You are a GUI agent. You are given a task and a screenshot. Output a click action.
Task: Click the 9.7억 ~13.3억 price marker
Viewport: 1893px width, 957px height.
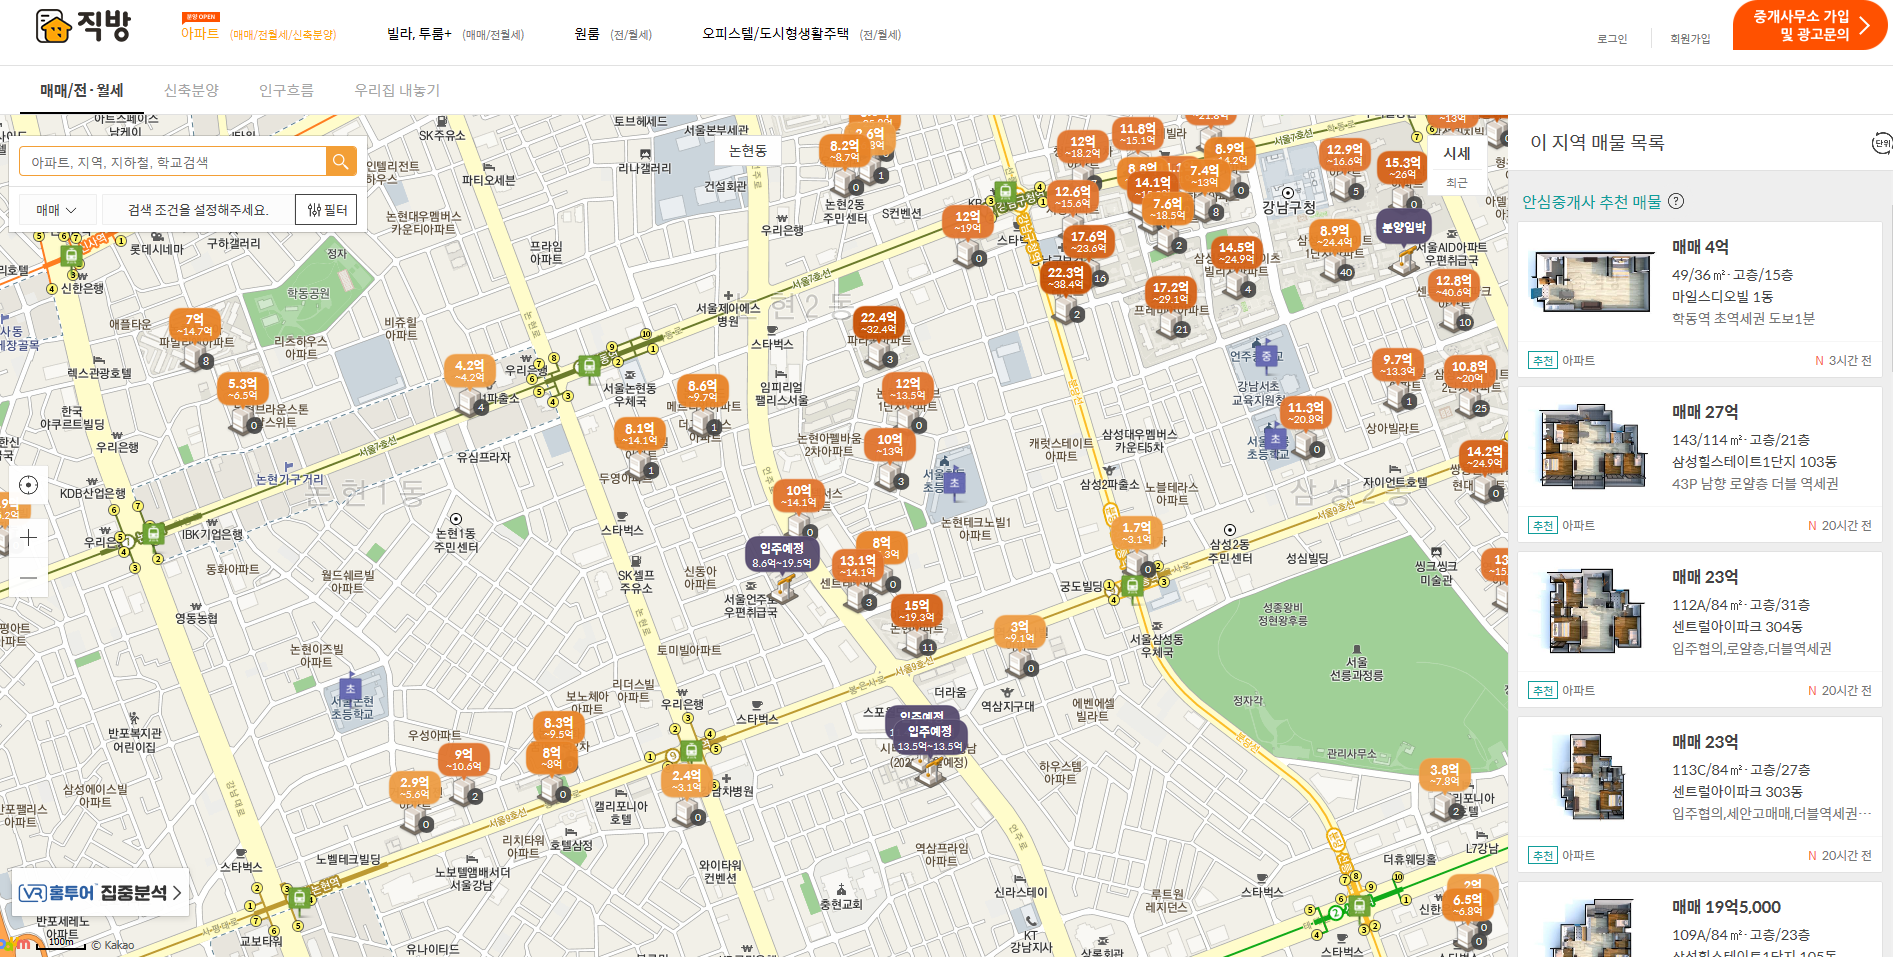(1397, 365)
